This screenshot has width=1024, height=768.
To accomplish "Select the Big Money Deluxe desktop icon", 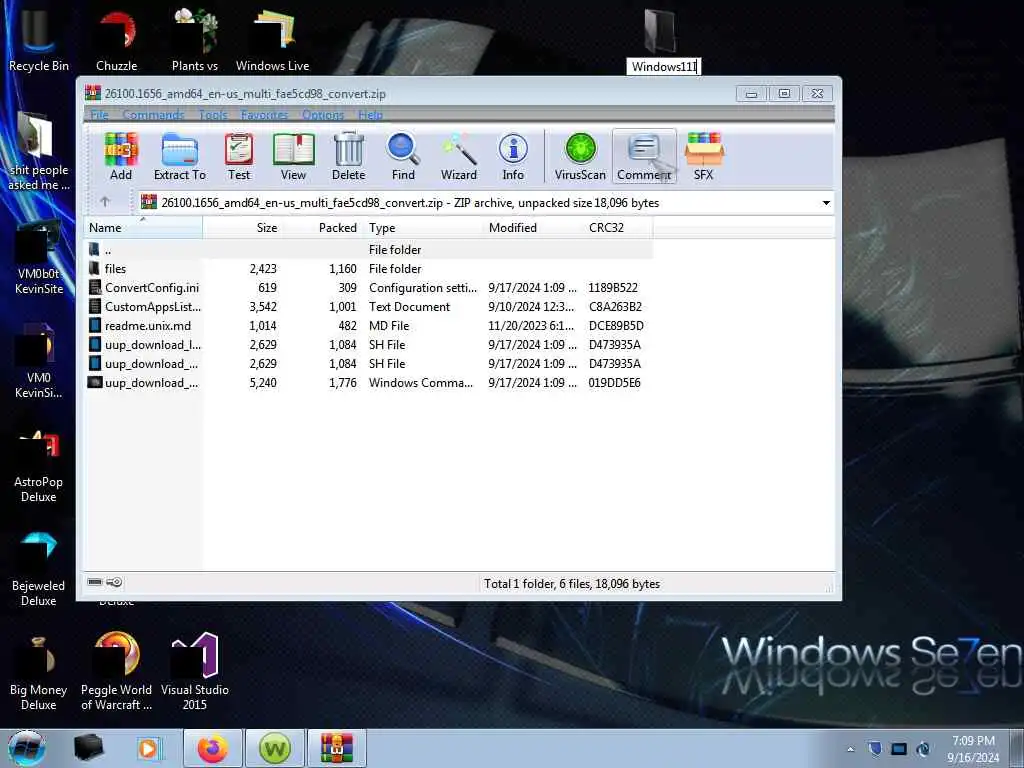I will point(39,673).
